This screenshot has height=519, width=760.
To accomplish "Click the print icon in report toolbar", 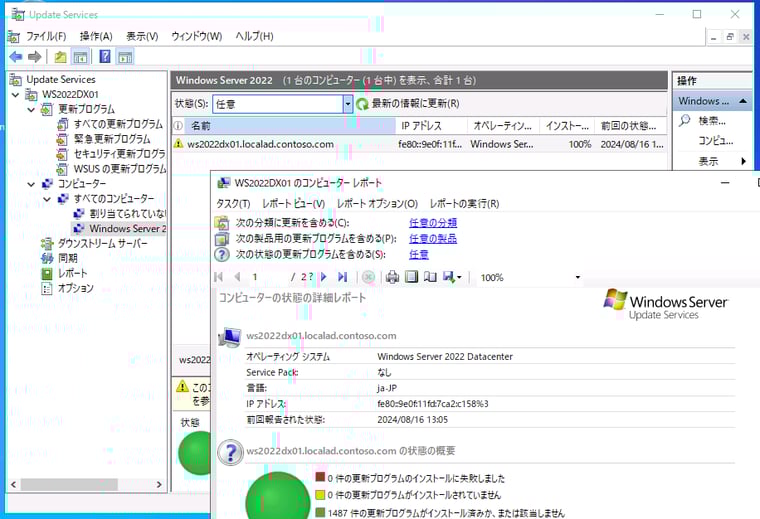I will 392,277.
